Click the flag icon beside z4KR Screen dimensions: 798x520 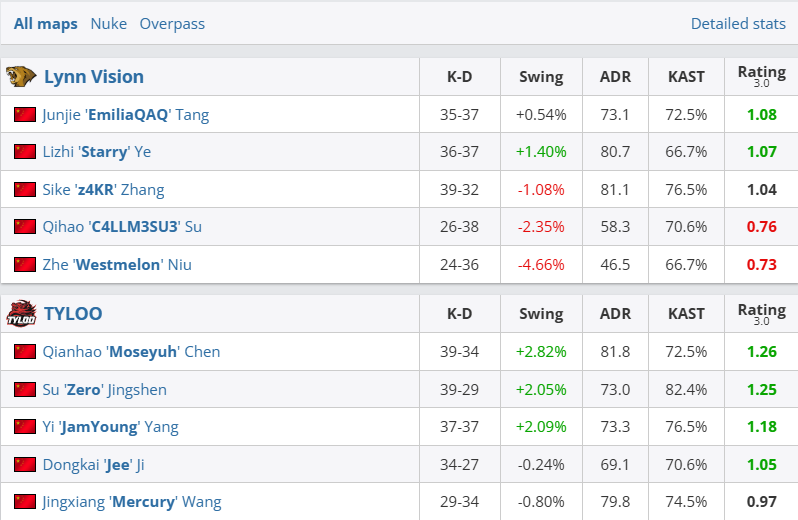click(25, 190)
